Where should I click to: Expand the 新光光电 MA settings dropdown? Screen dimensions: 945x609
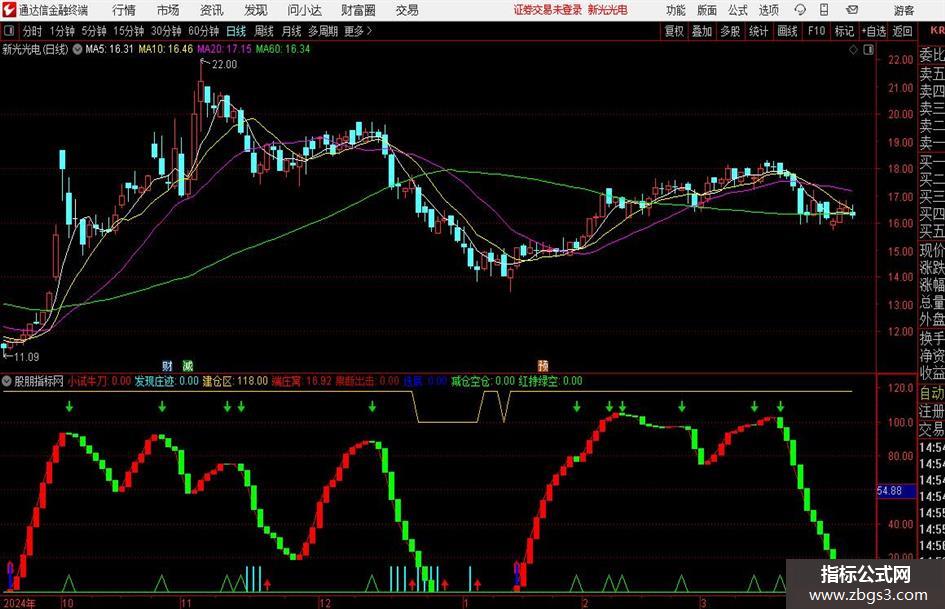78,49
